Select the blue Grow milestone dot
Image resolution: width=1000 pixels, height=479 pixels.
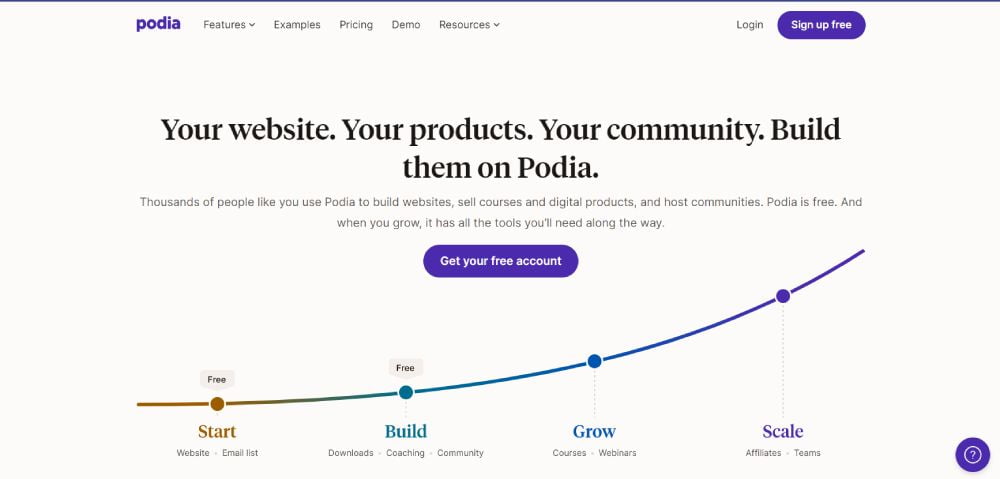(594, 361)
